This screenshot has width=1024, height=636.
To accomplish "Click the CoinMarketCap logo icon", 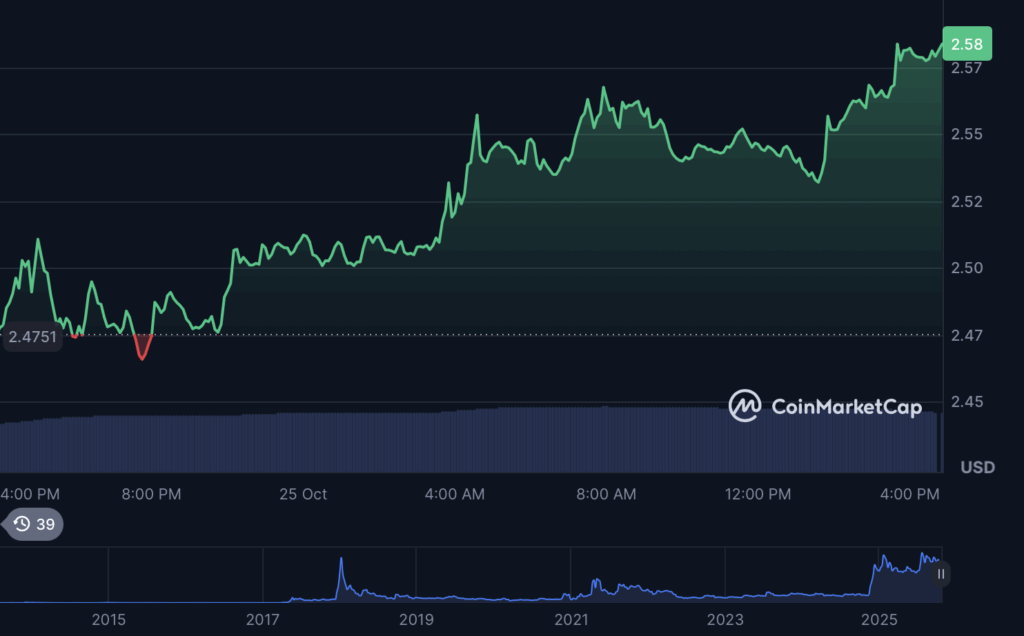I will (744, 406).
